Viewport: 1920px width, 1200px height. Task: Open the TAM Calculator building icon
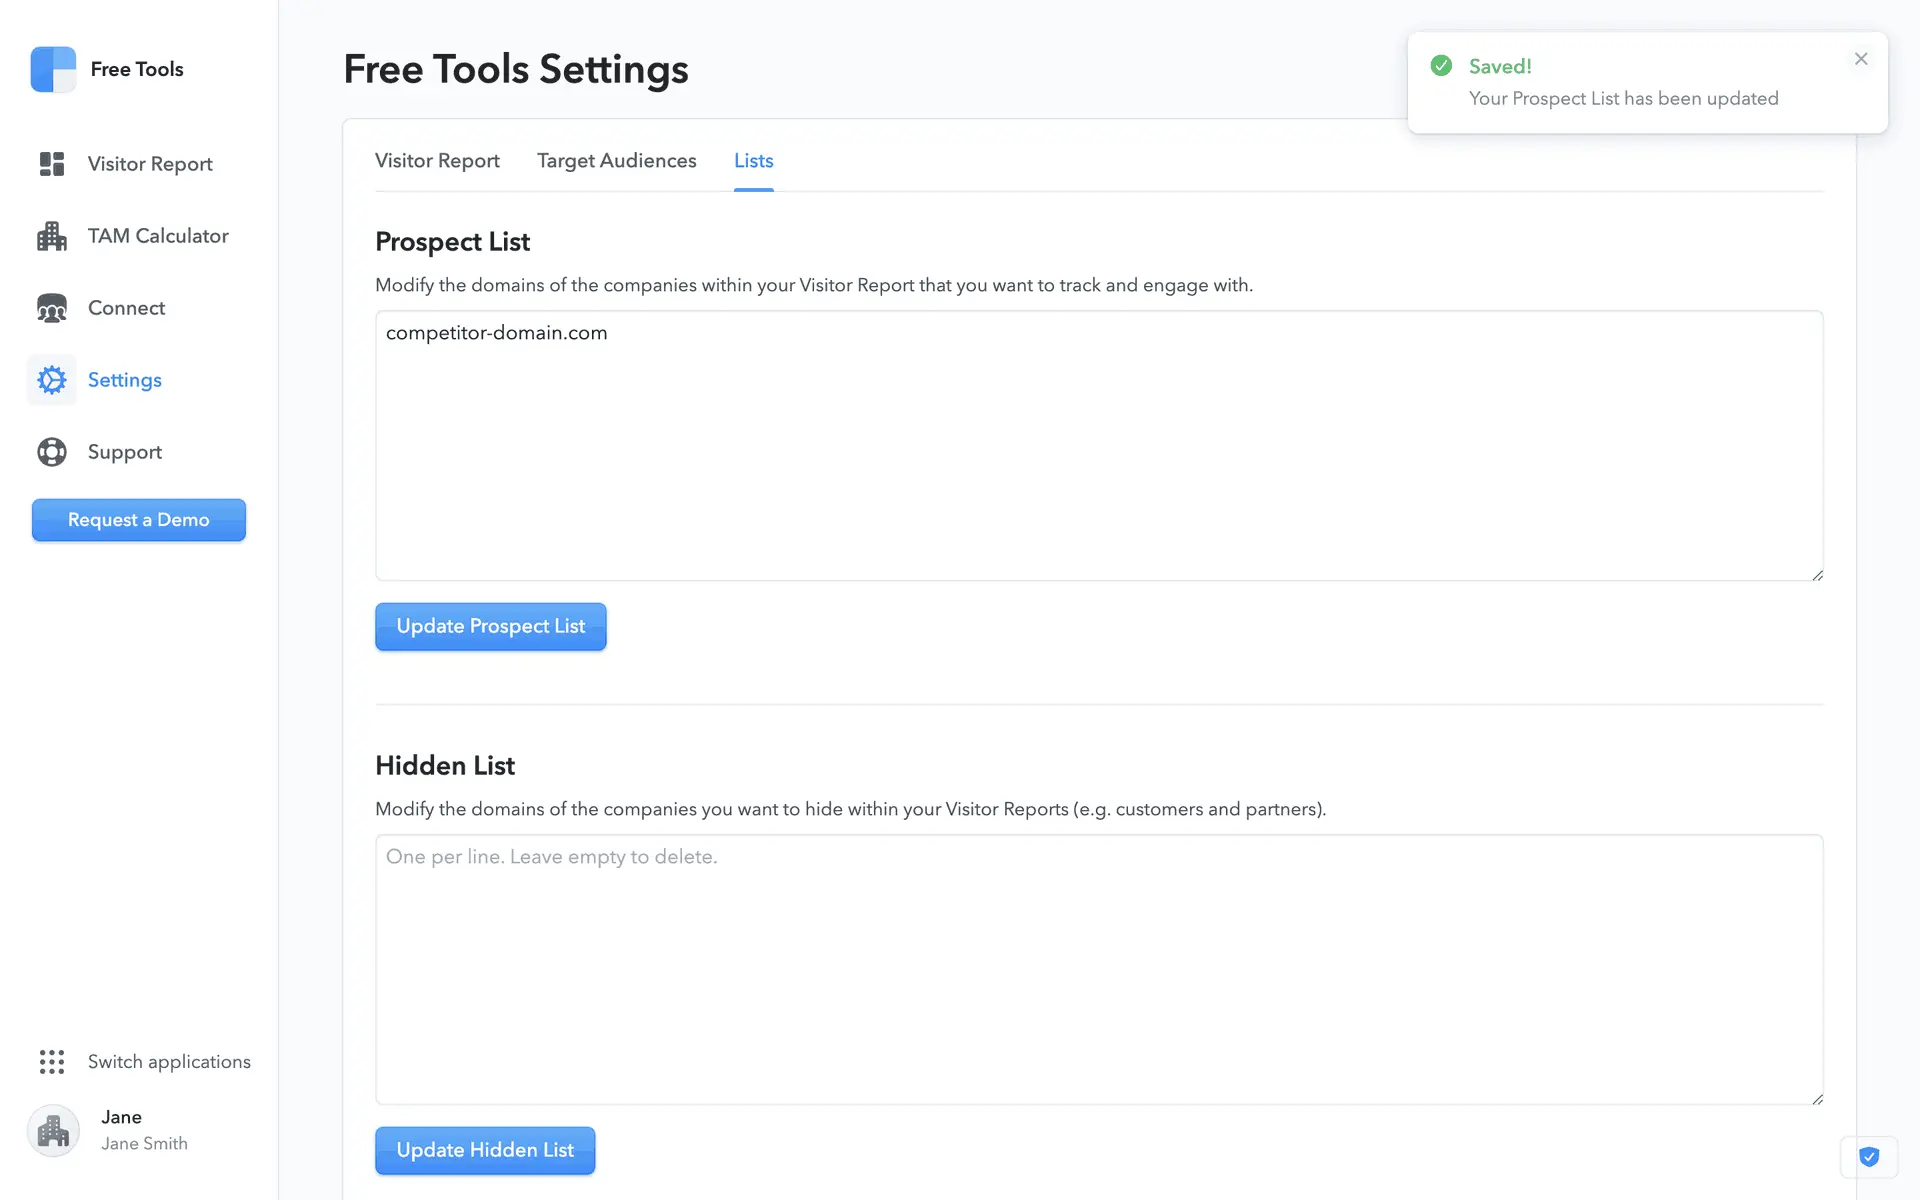pyautogui.click(x=52, y=236)
